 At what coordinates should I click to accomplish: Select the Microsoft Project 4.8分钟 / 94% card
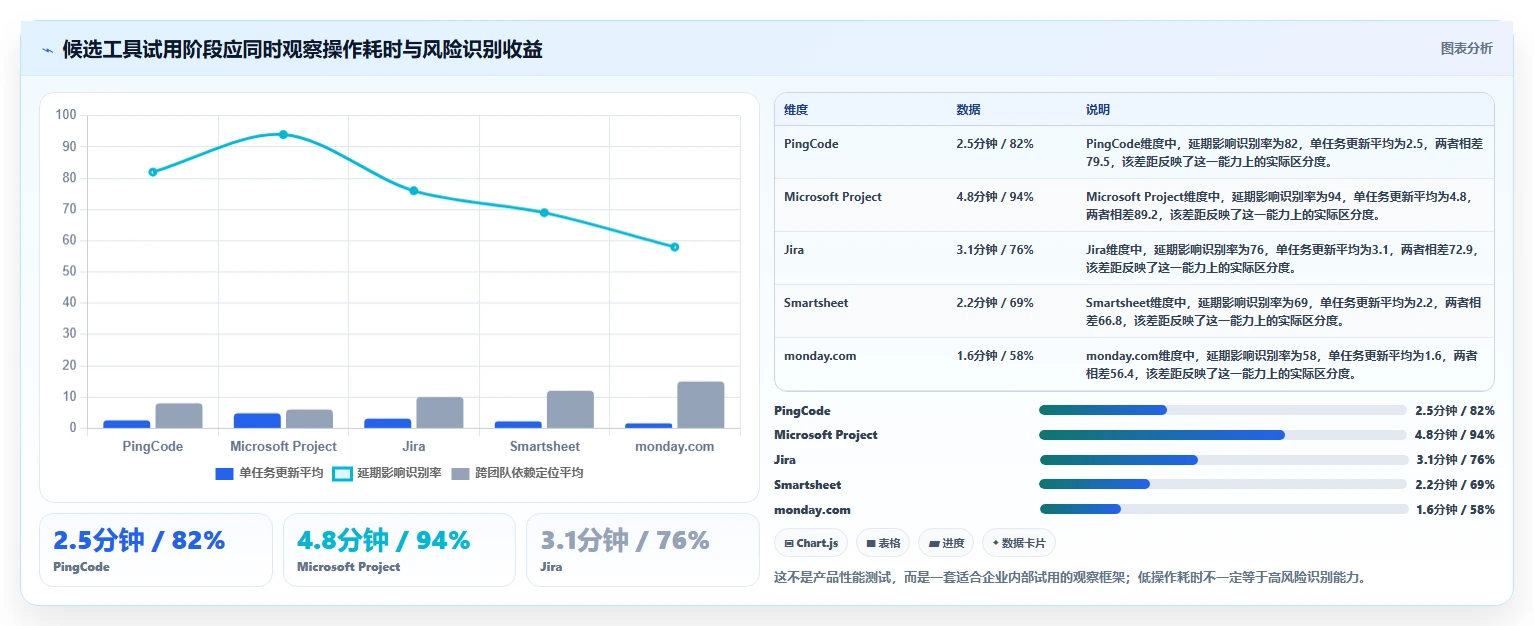coord(399,550)
